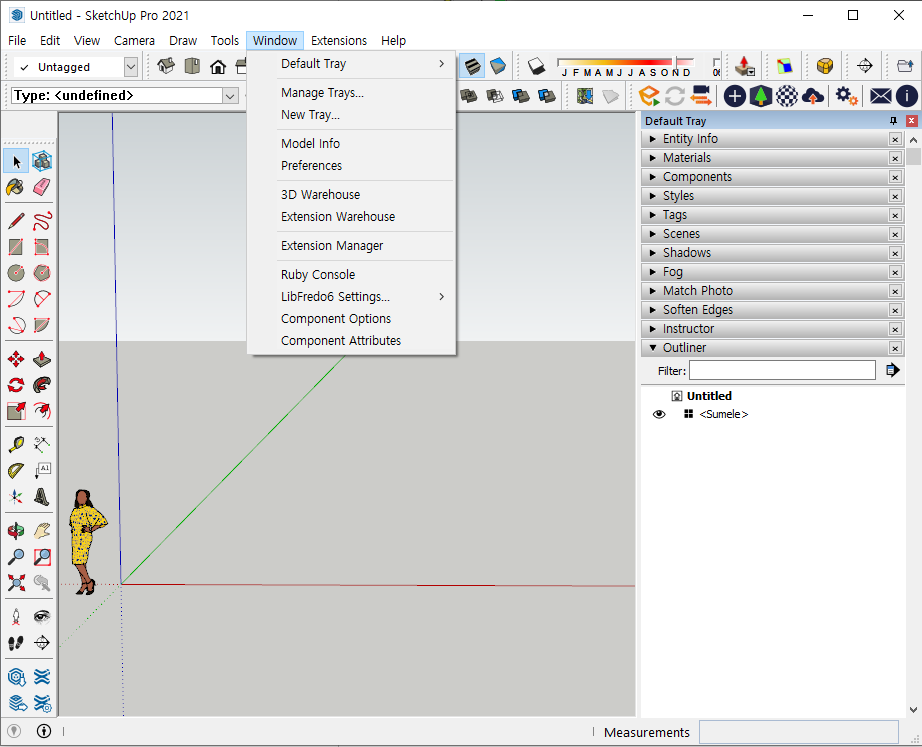Select the Axes tool
Viewport: 922px width, 747px height.
pyautogui.click(x=16, y=497)
